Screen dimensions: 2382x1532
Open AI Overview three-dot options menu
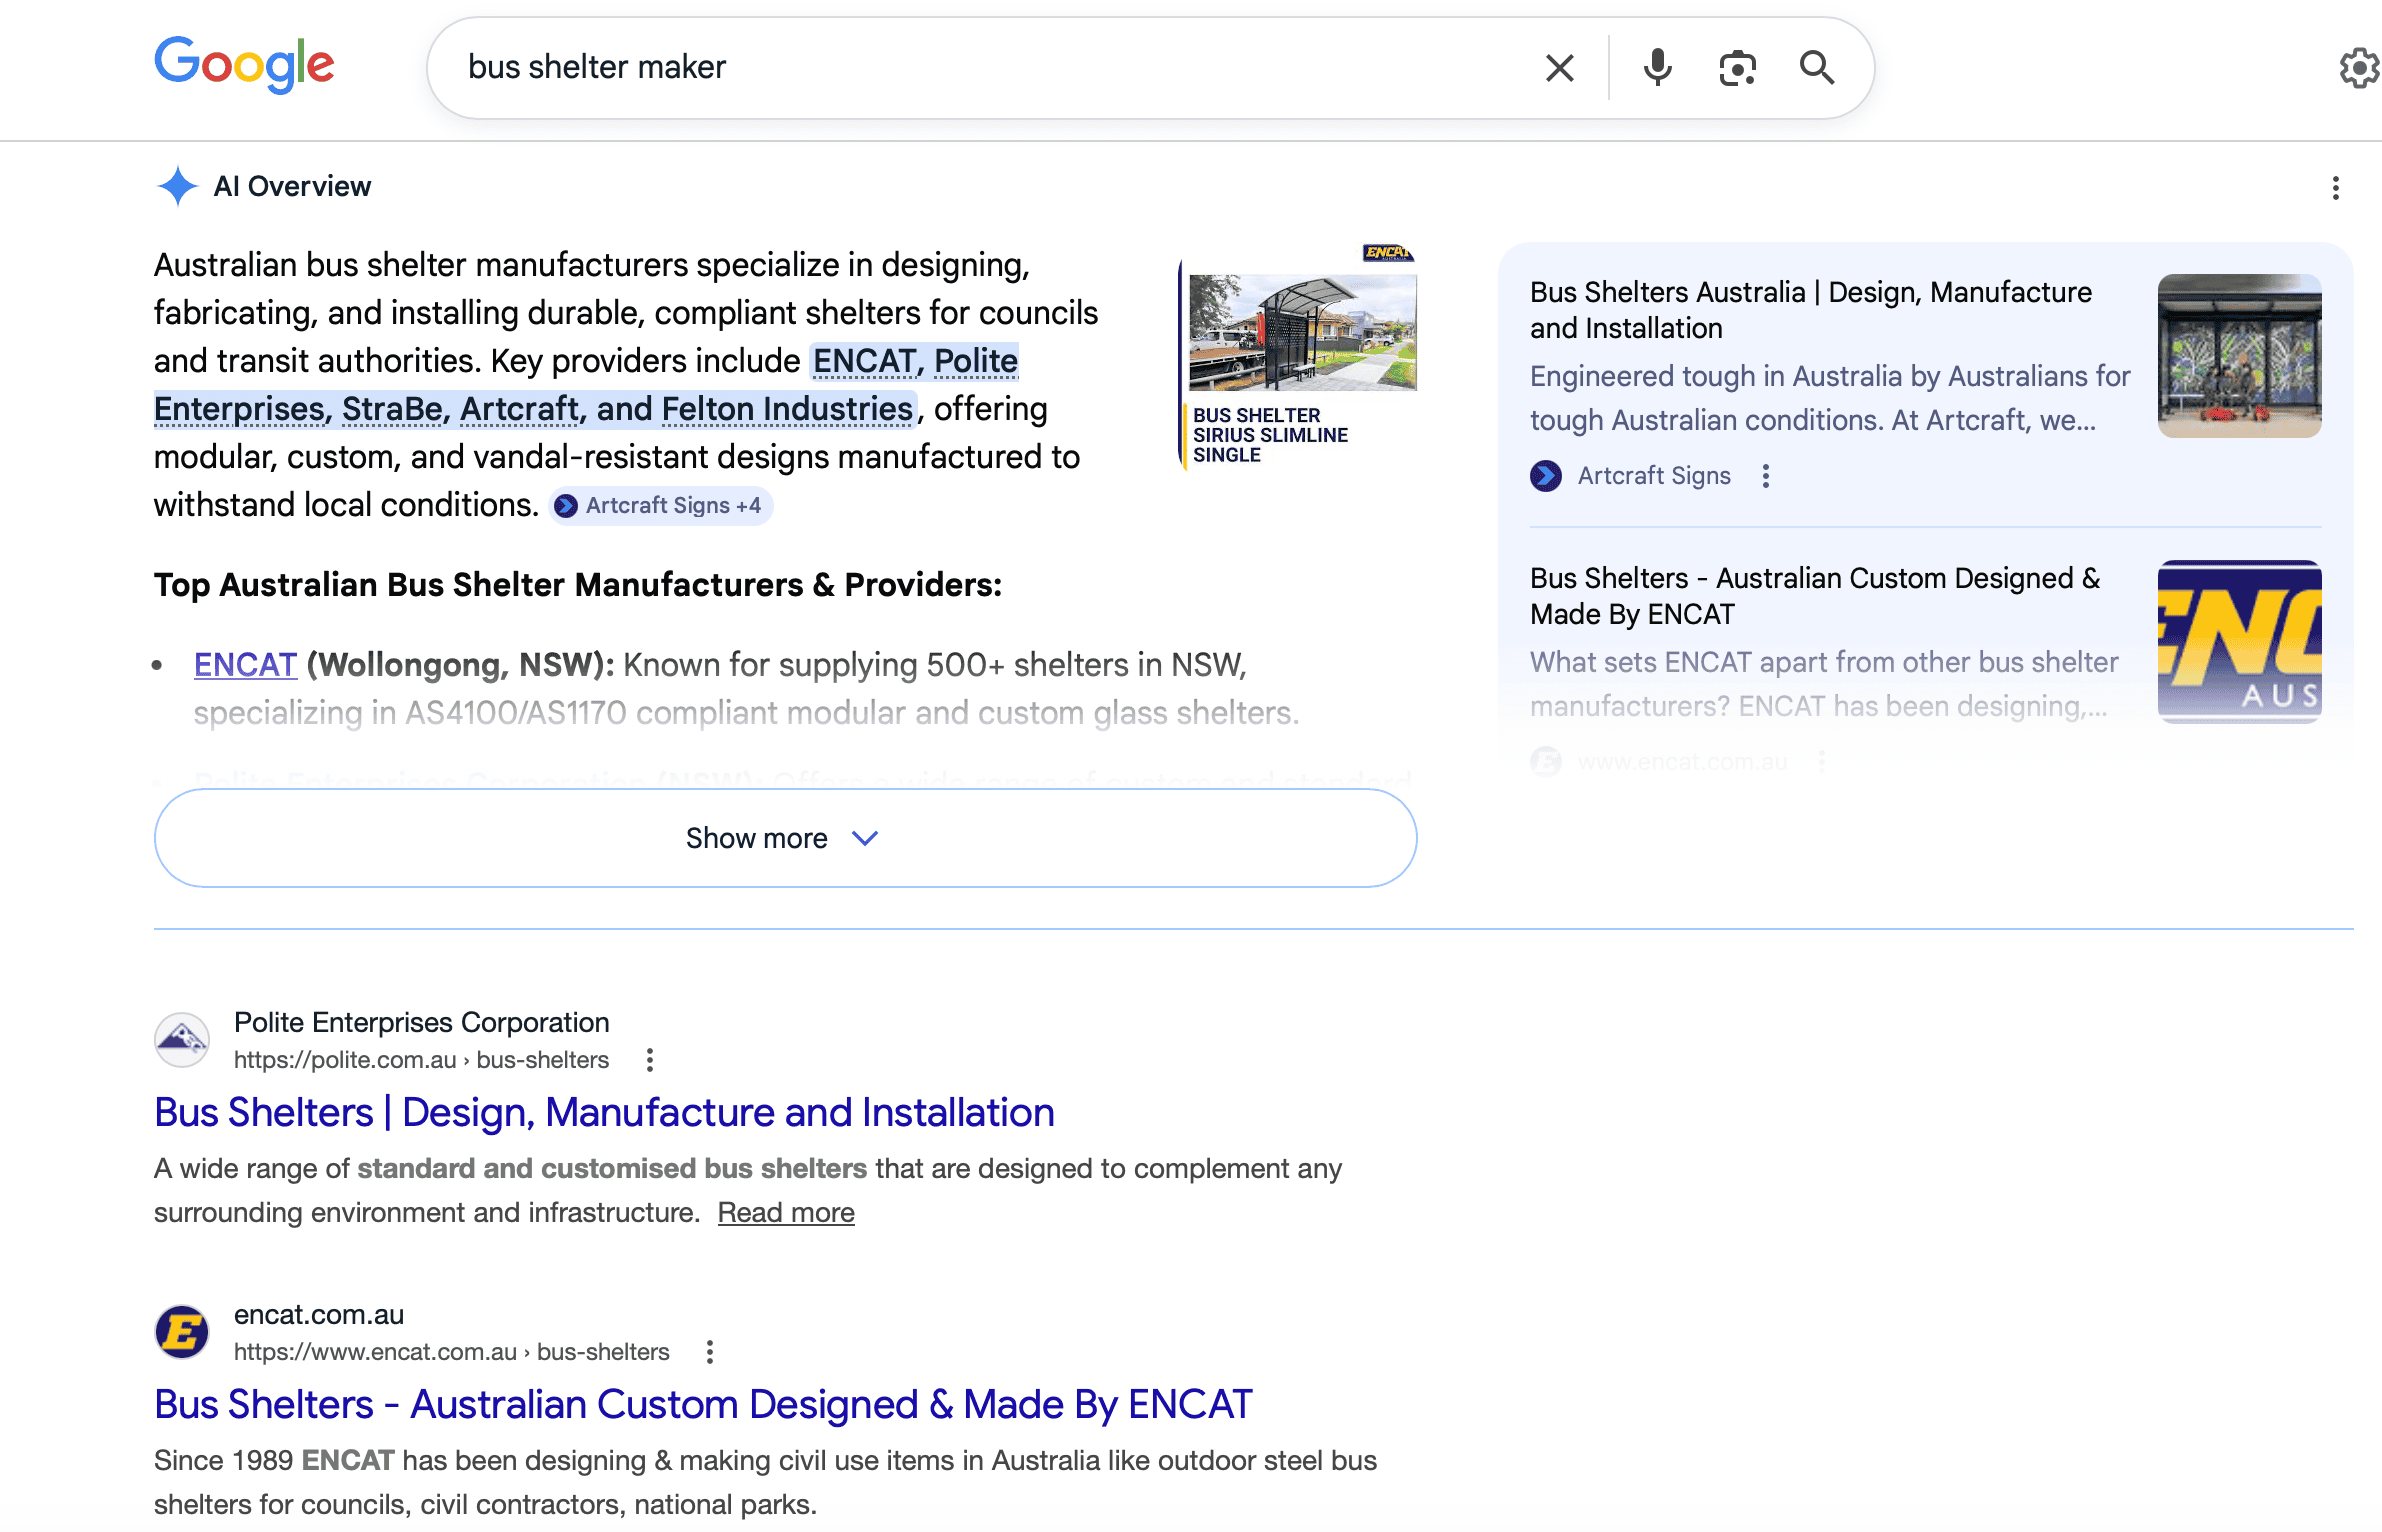point(2335,188)
